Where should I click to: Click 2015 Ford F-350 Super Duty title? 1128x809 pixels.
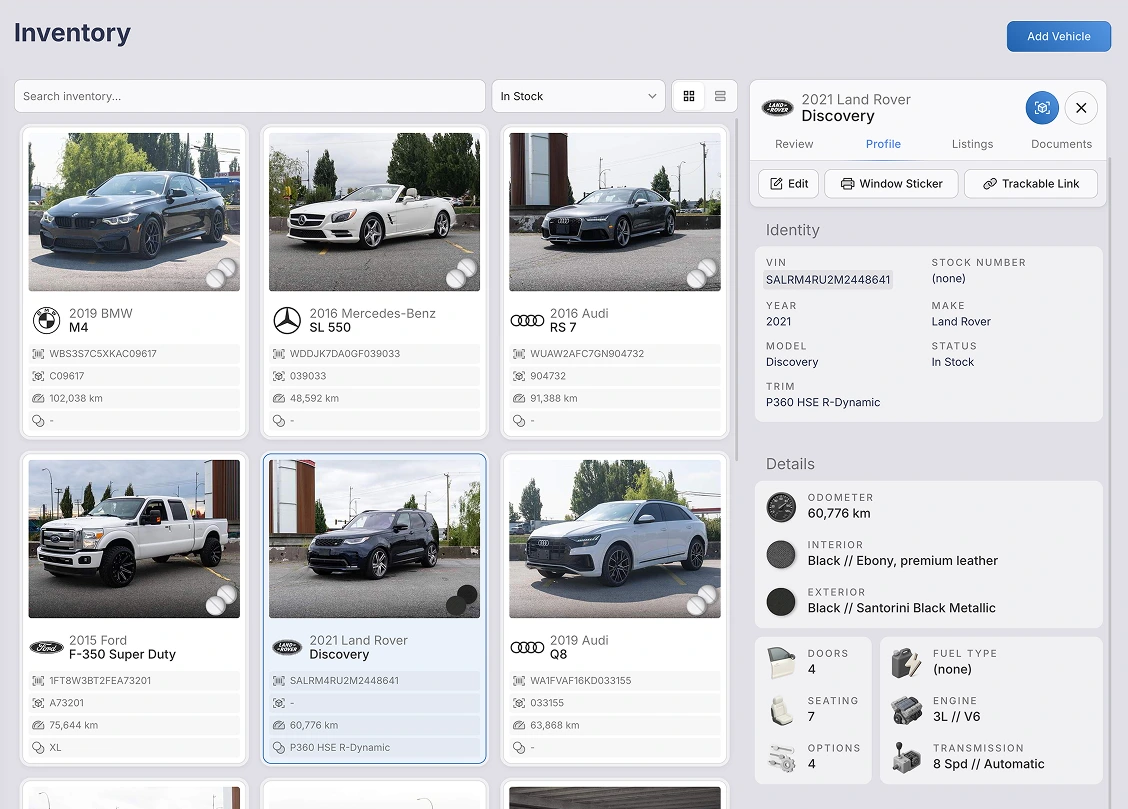122,647
